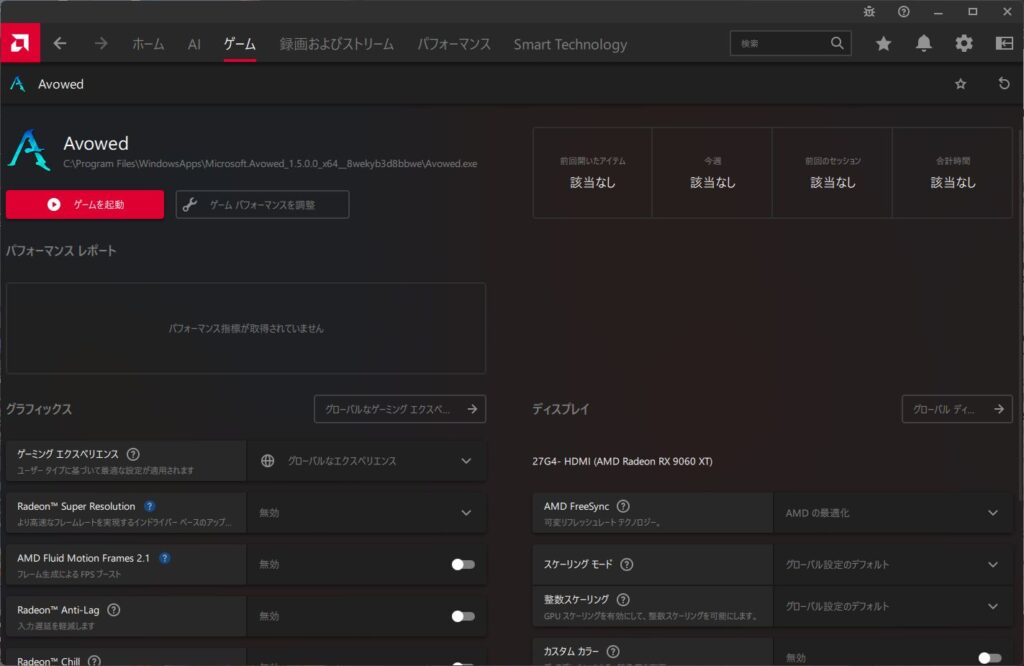The height and width of the screenshot is (666, 1024).
Task: Enable Radeon Anti-Lag toggle
Action: tap(463, 616)
